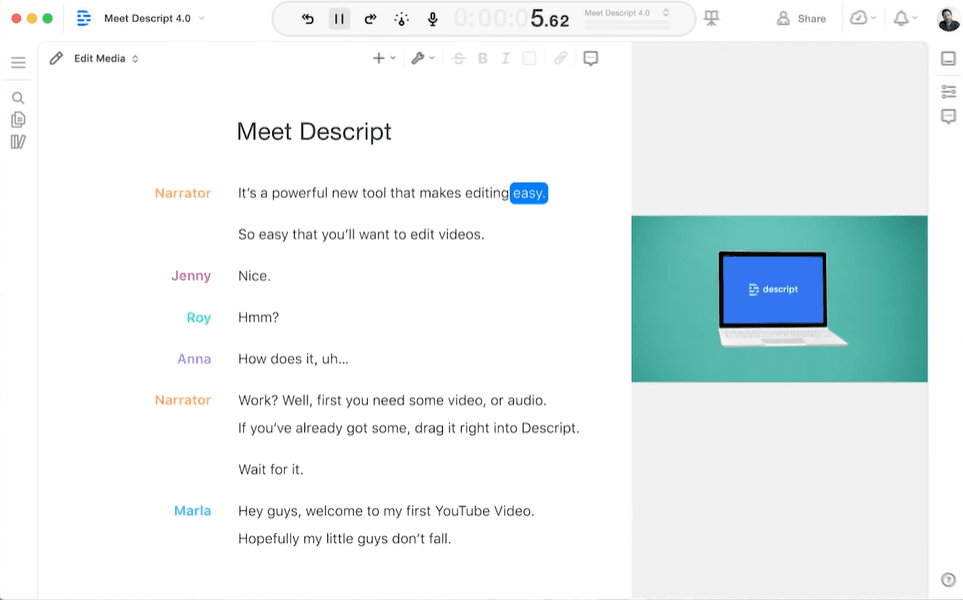Toggle italic formatting
The height and width of the screenshot is (600, 963).
(506, 59)
